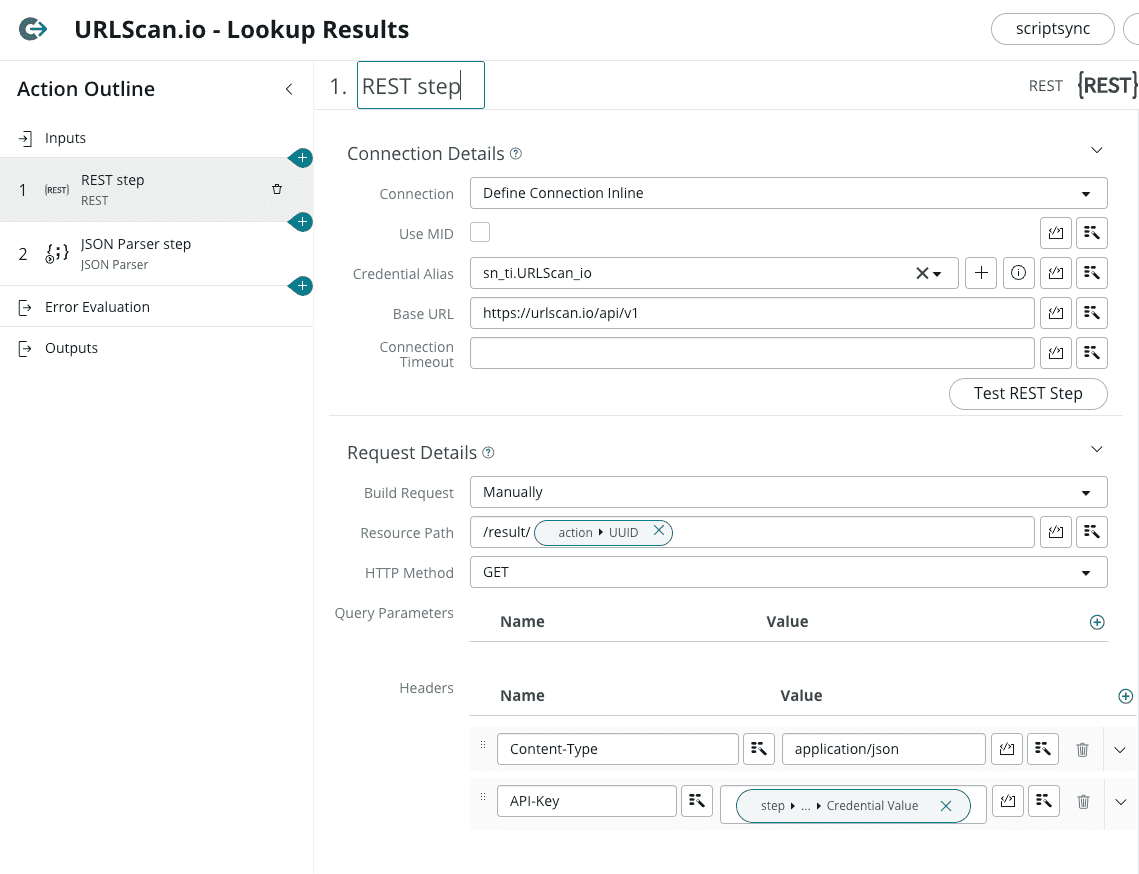Image resolution: width=1139 pixels, height=874 pixels.
Task: Add step after JSON Parser step
Action: tap(302, 286)
